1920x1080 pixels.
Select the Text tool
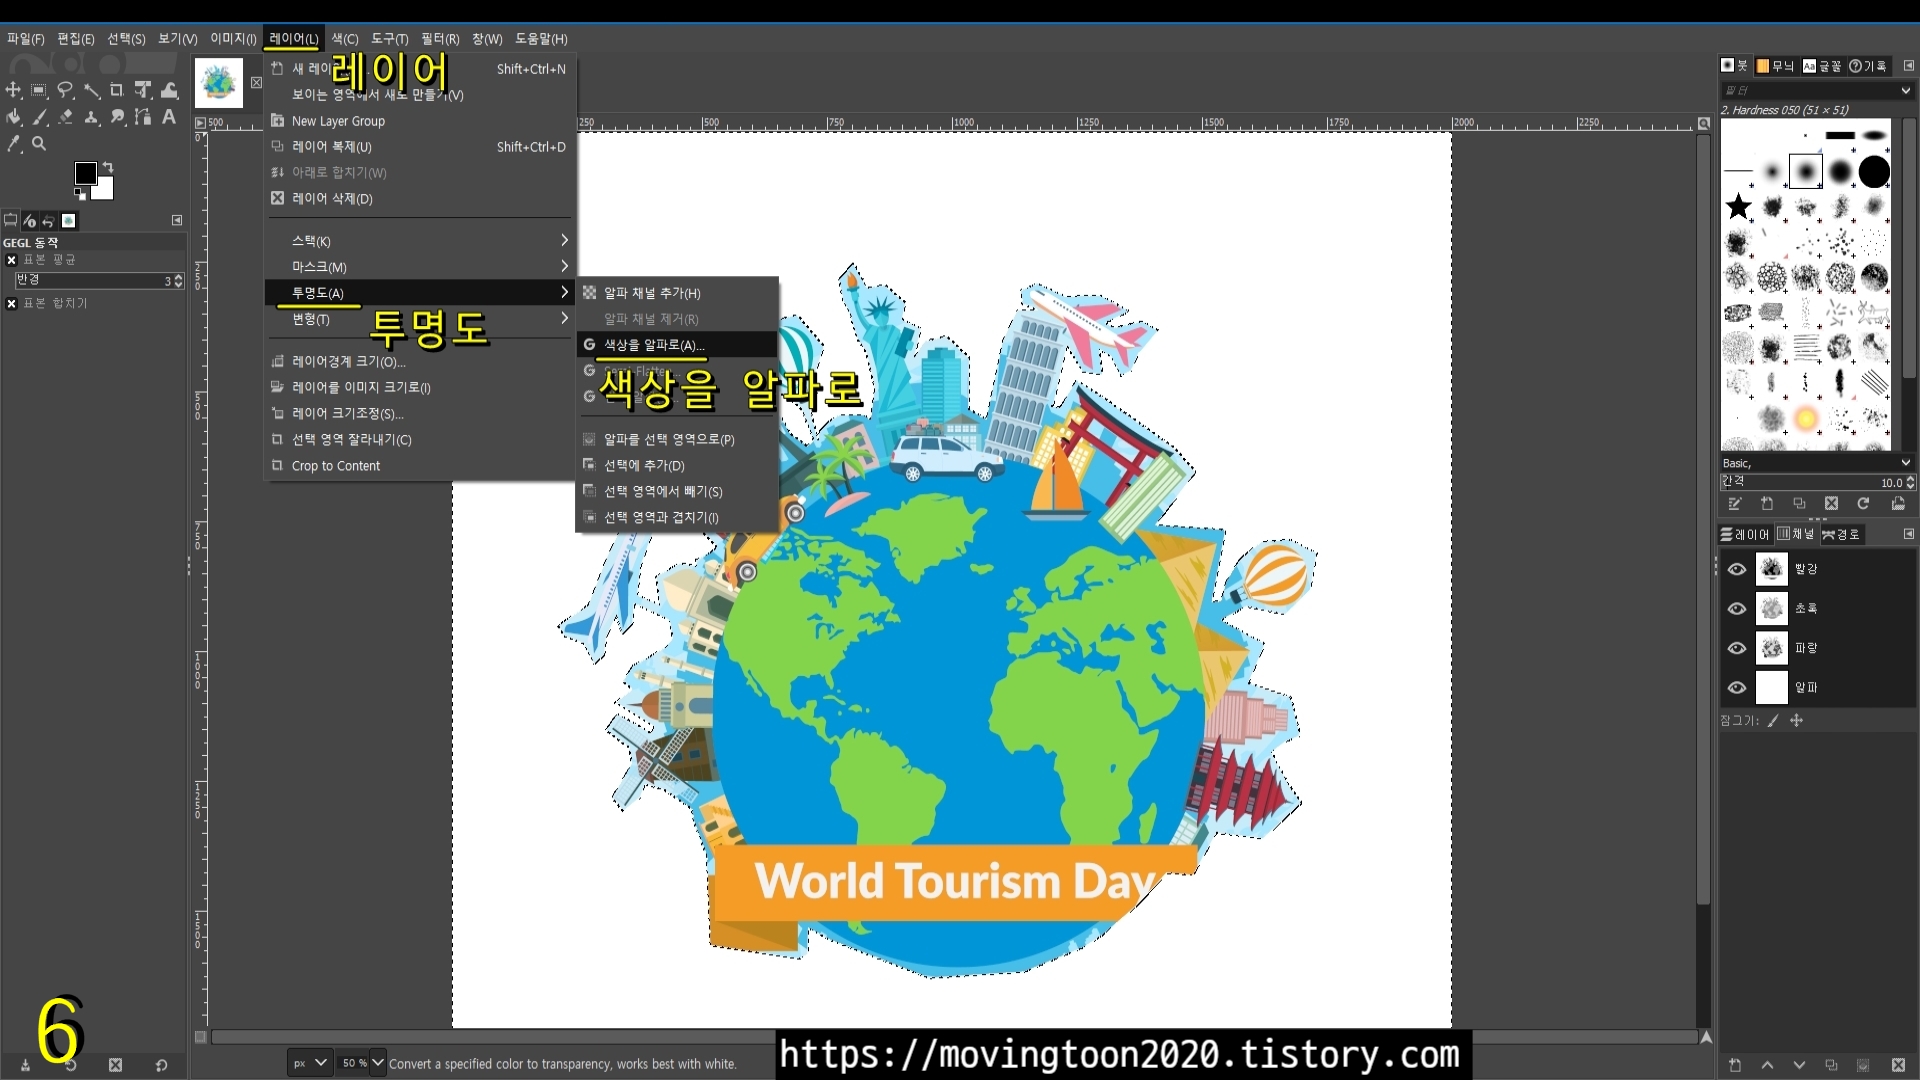click(169, 117)
